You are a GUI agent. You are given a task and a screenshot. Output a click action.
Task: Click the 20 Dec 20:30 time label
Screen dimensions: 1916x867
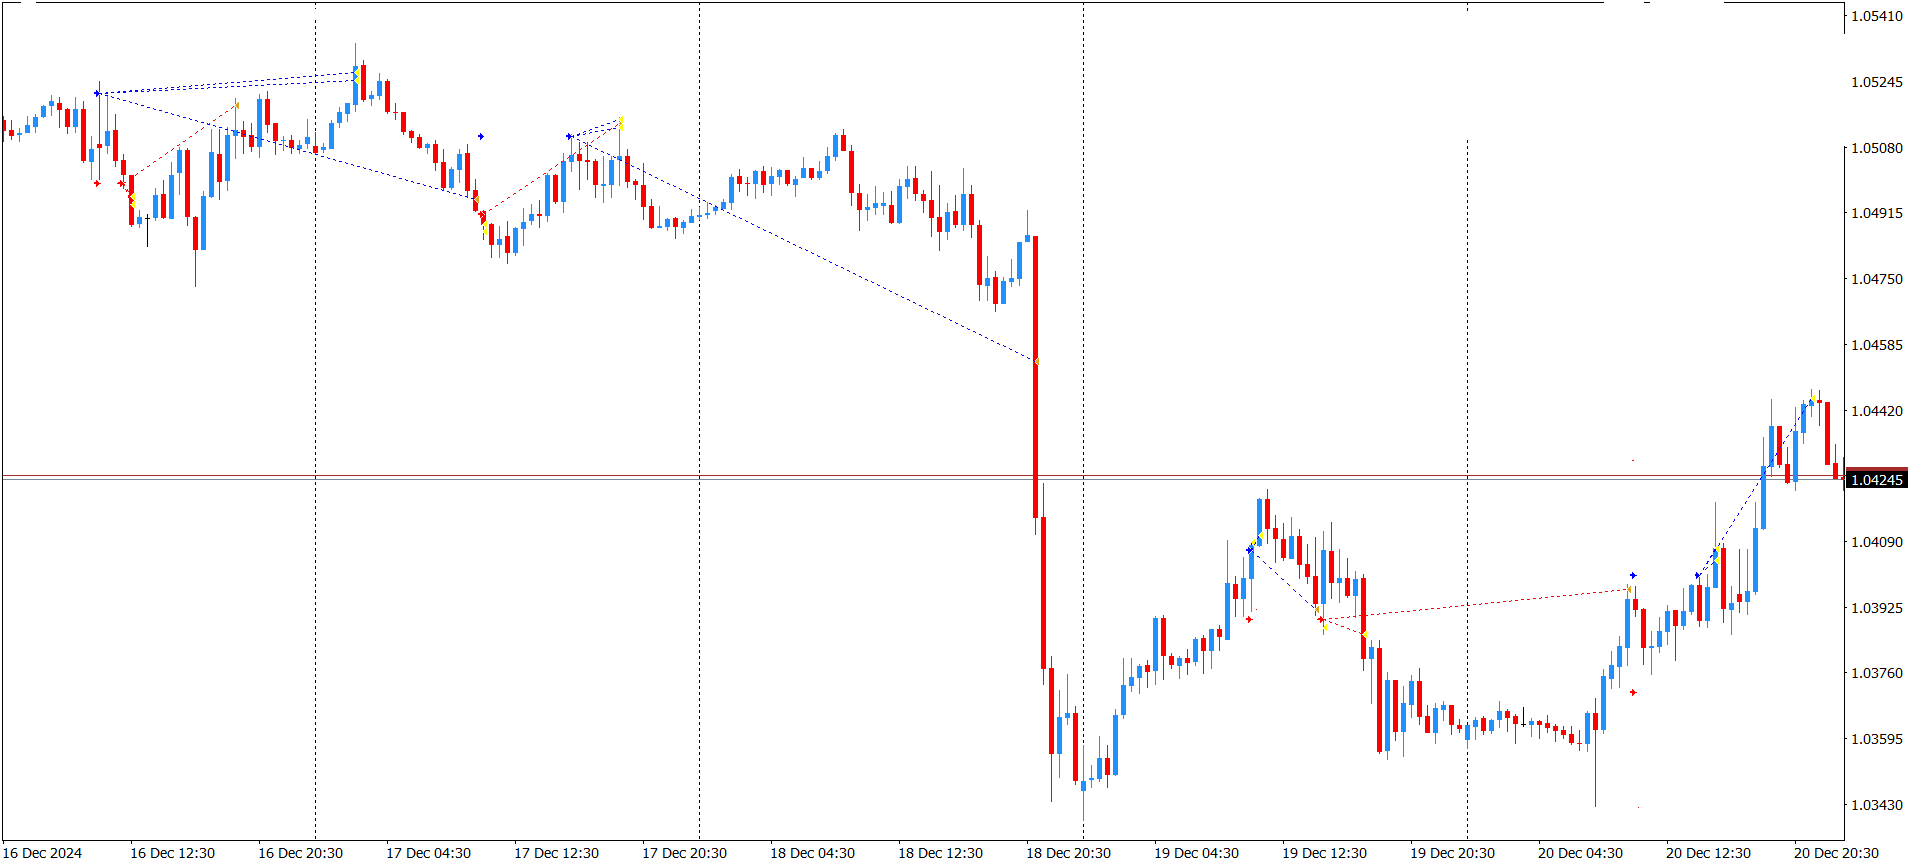1836,853
